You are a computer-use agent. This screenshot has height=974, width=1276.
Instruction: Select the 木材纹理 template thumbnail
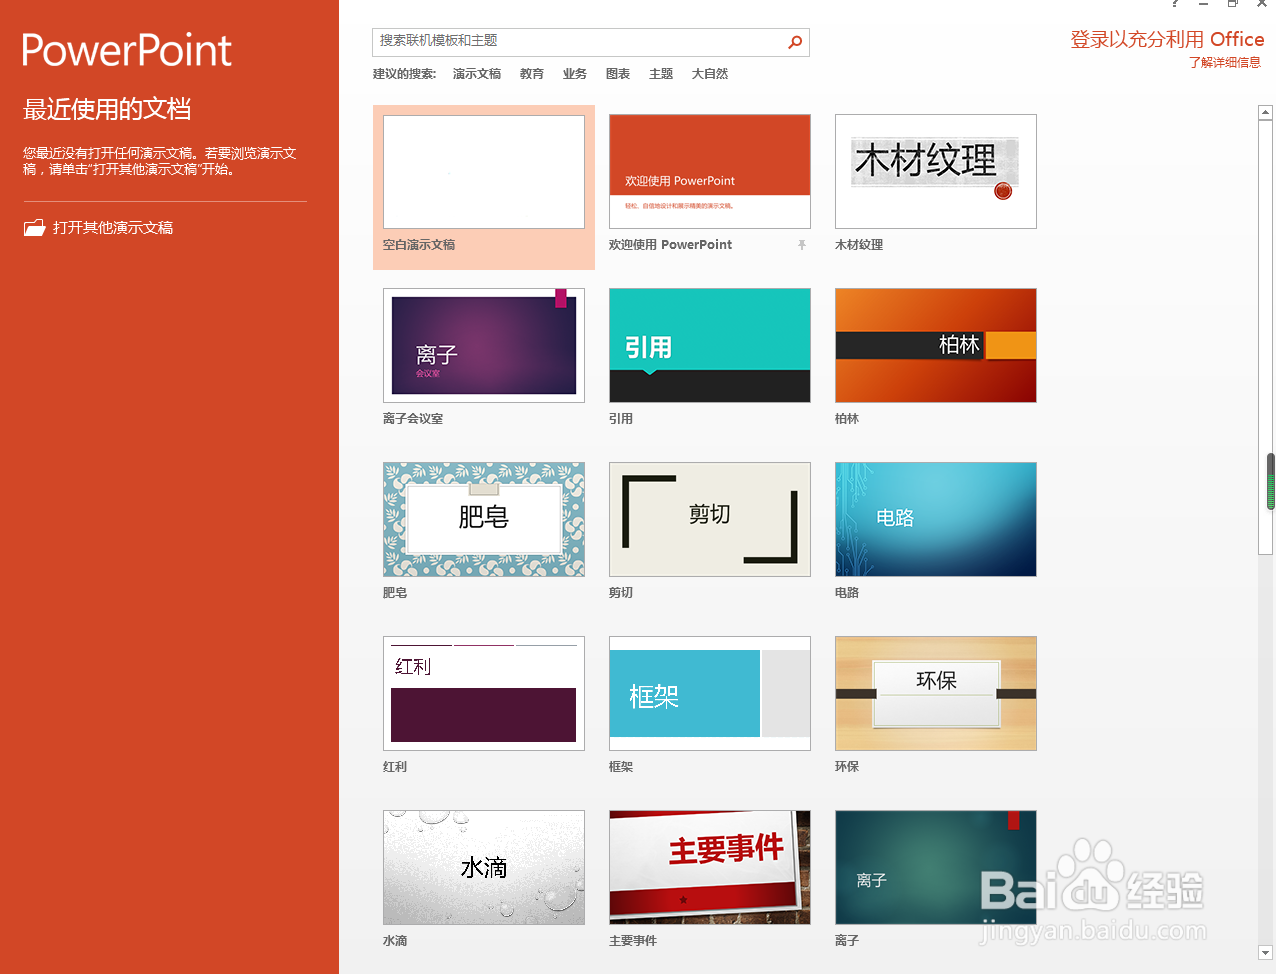tap(936, 172)
